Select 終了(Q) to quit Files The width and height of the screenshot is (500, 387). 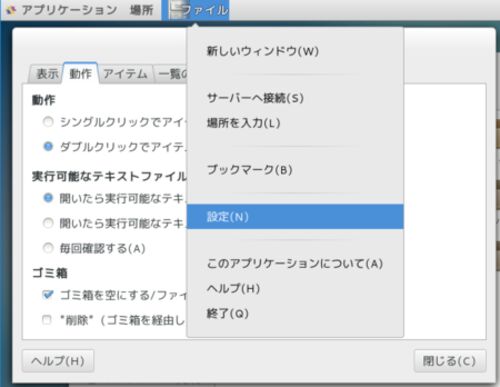[295, 313]
